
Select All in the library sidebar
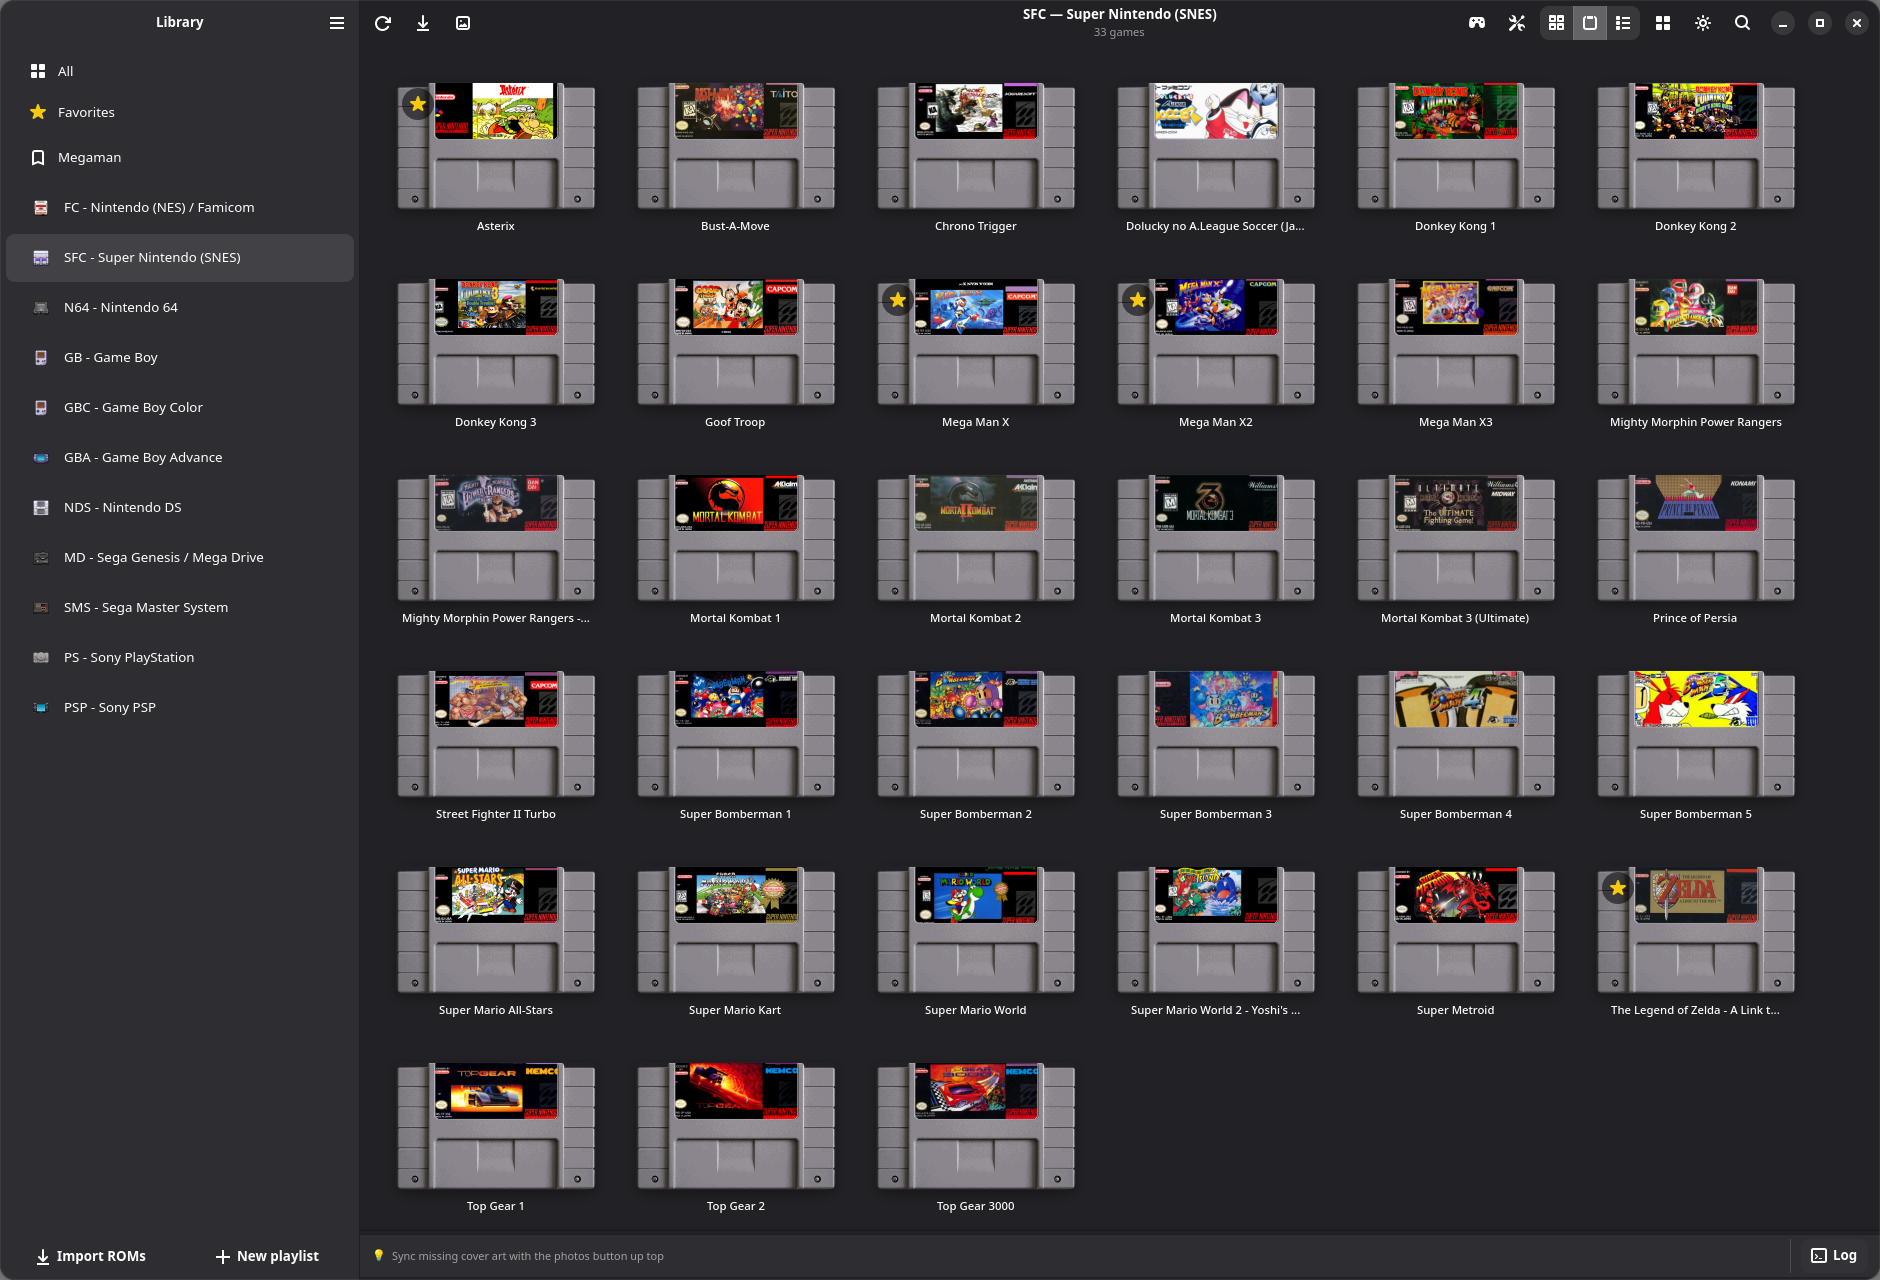[180, 71]
